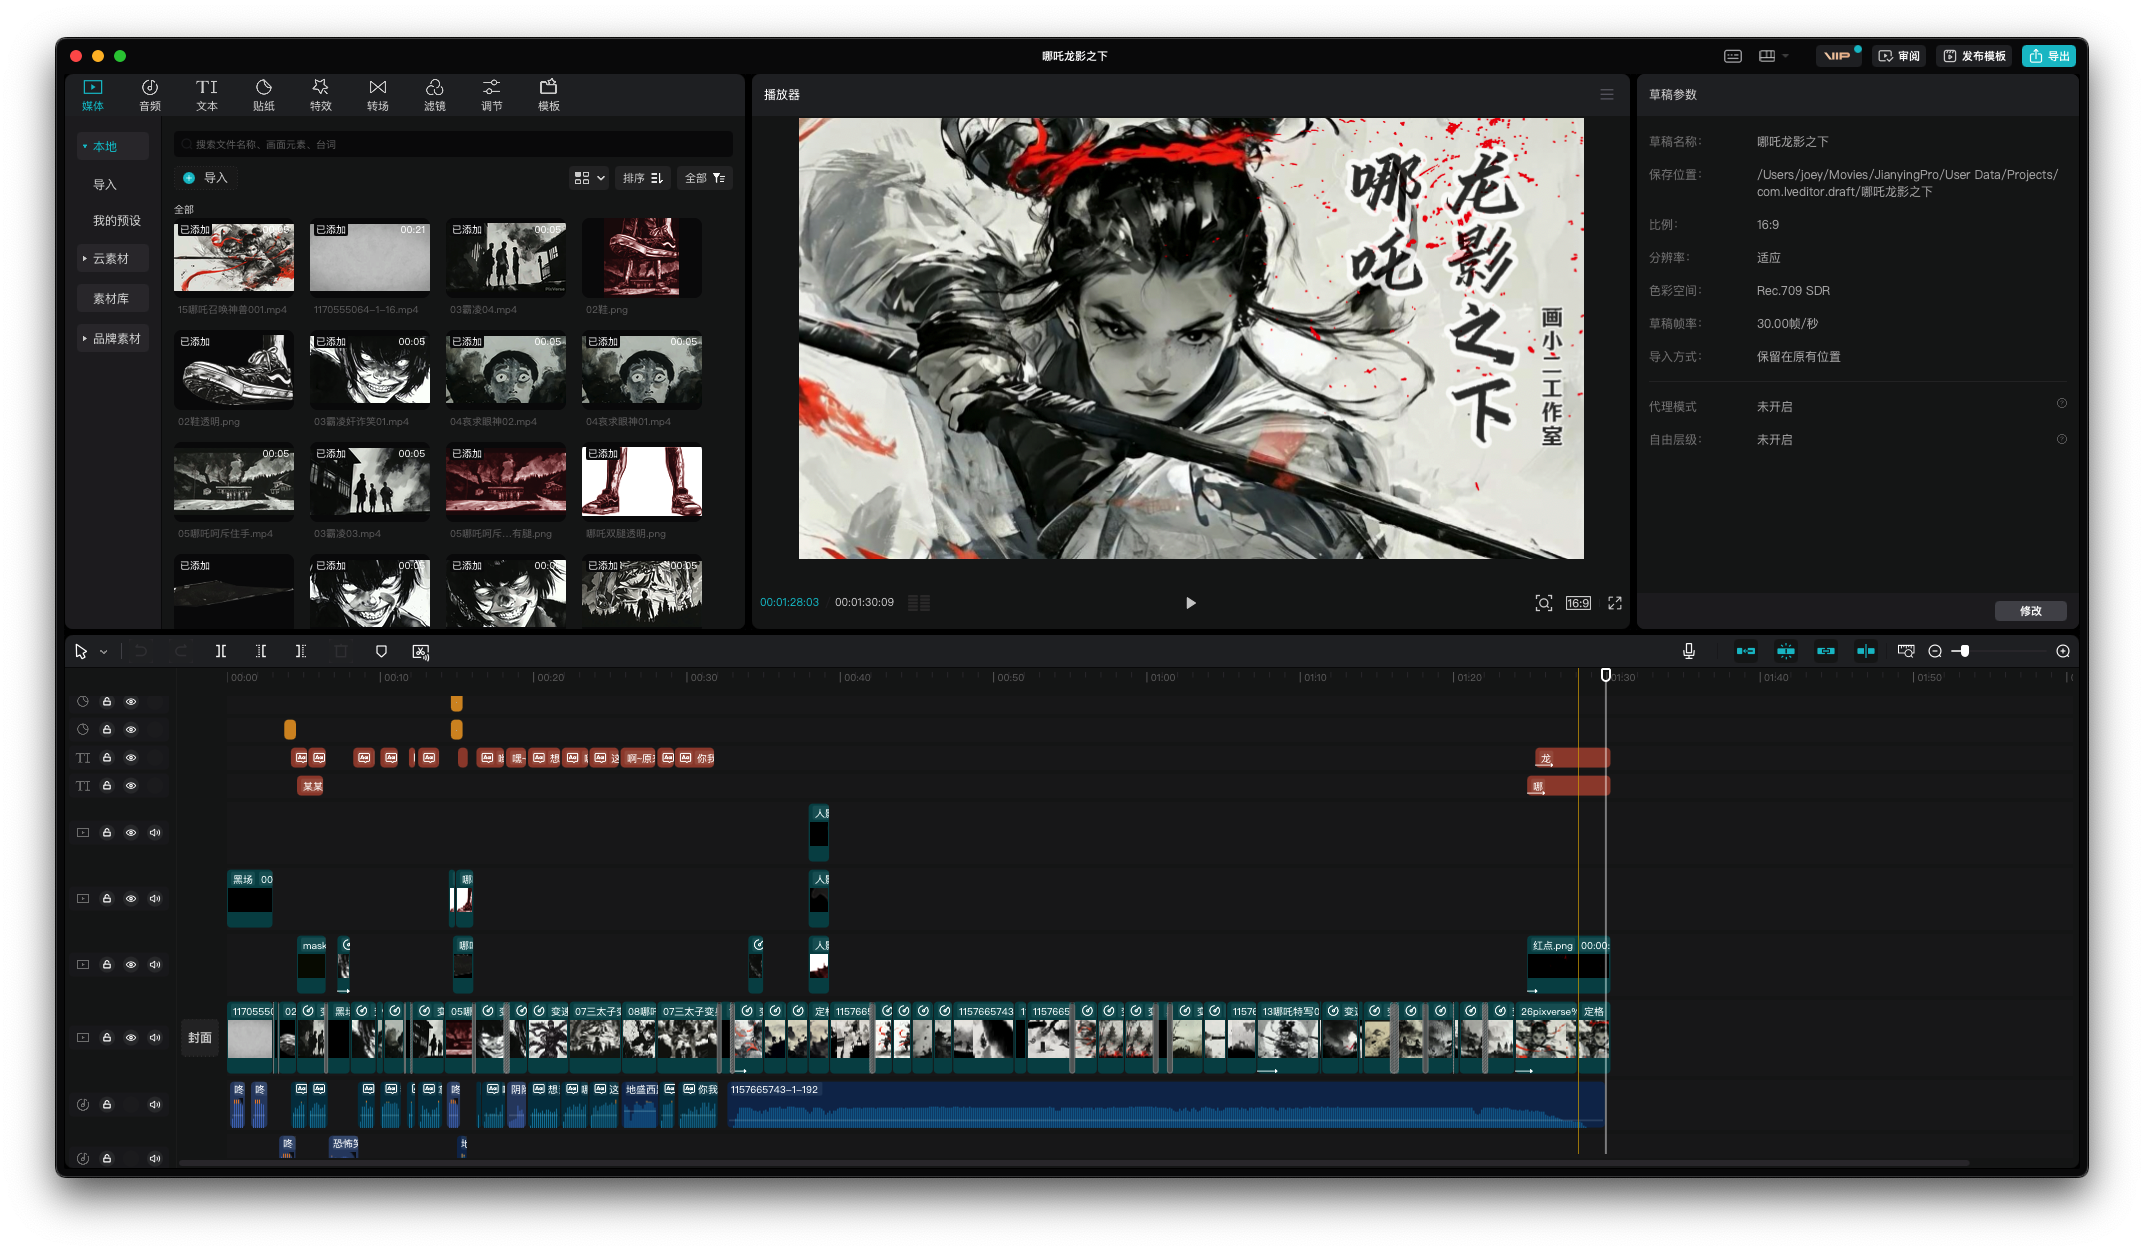The width and height of the screenshot is (2144, 1251).
Task: Adjust the timeline zoom slider handle
Action: pyautogui.click(x=1965, y=651)
